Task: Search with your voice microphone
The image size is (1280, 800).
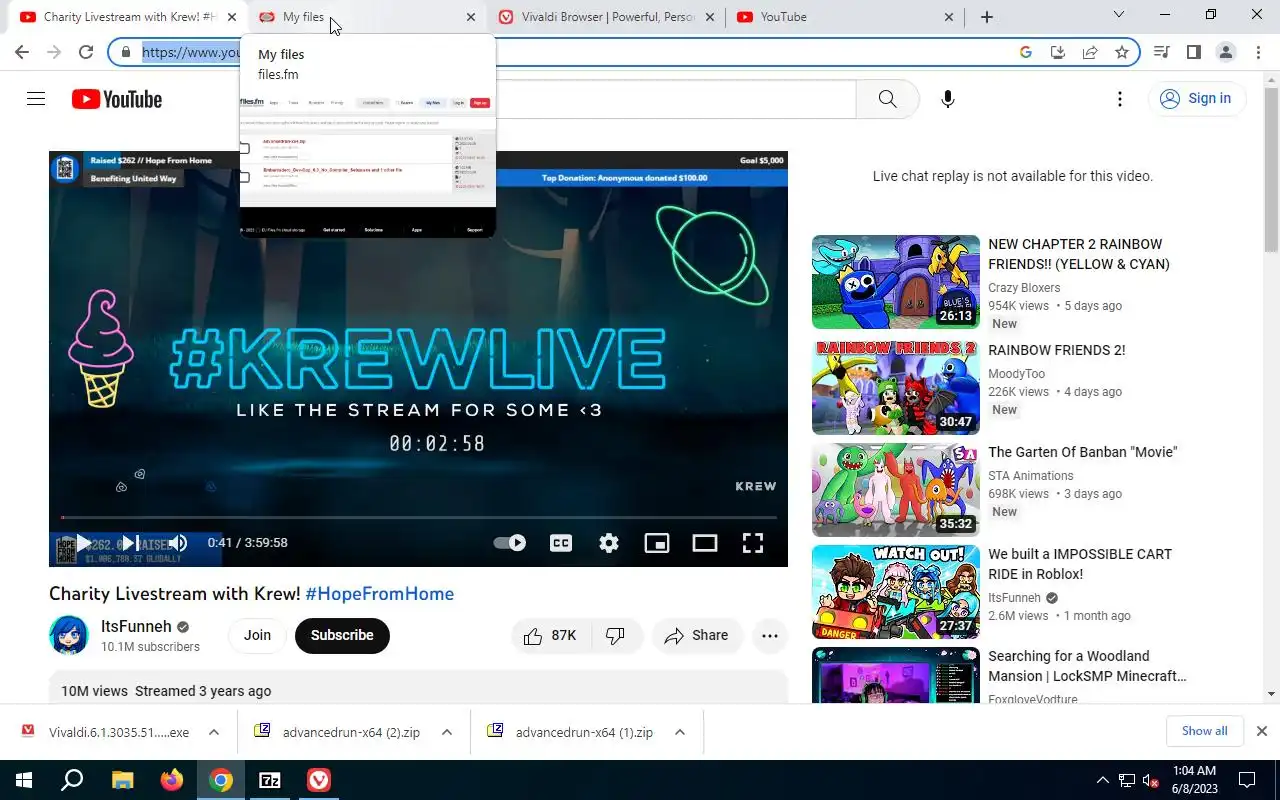Action: coord(948,98)
